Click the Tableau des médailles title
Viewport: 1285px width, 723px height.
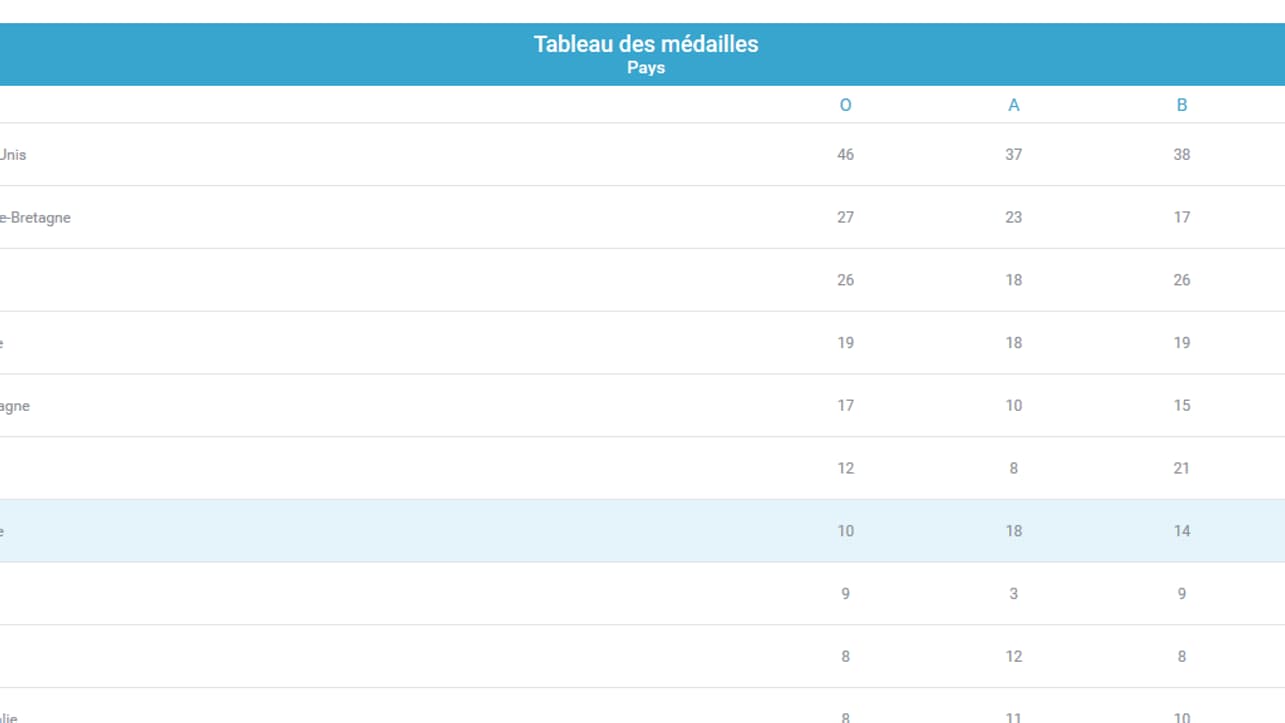[646, 44]
